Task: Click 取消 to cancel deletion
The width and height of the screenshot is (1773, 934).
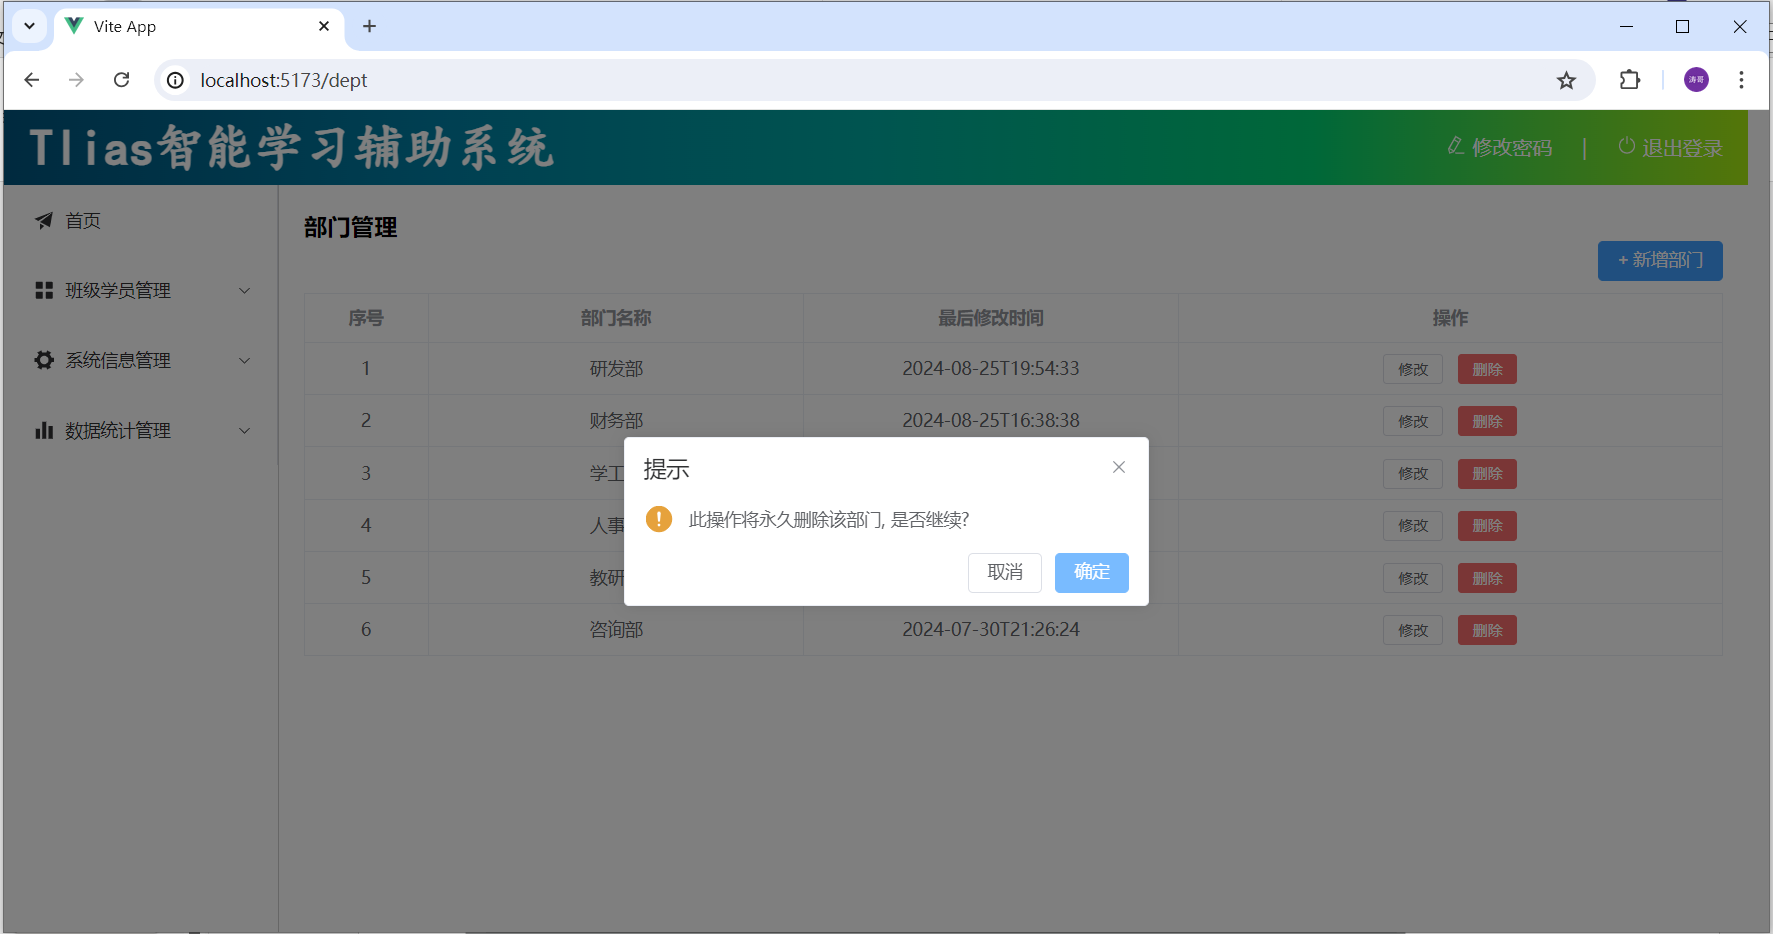Action: coord(1004,572)
